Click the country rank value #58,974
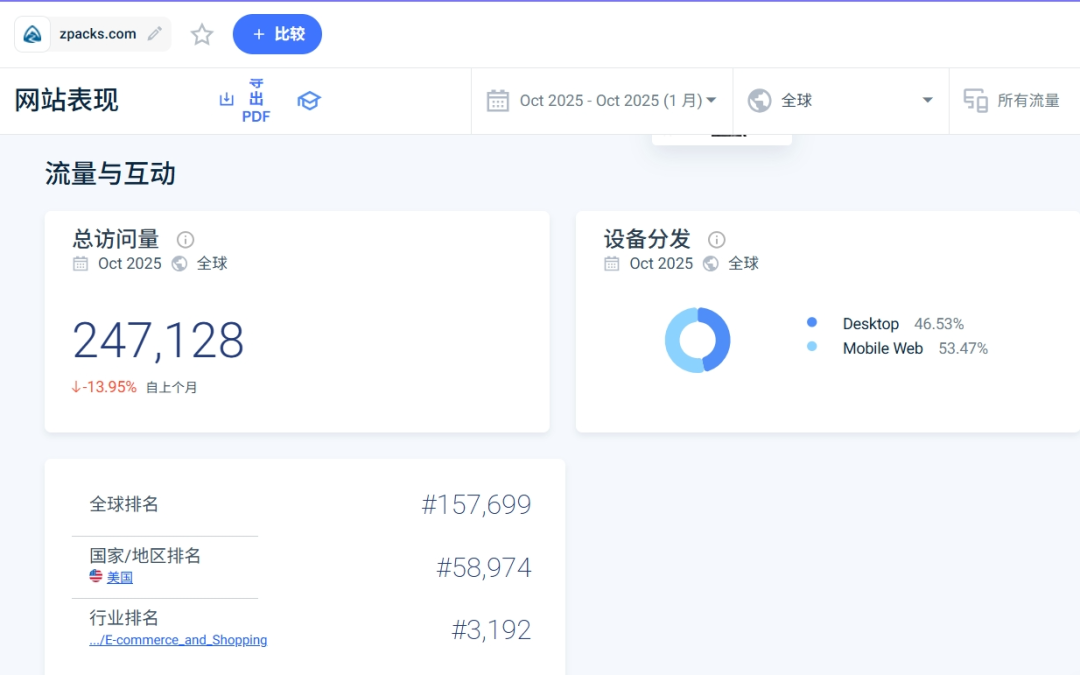Image resolution: width=1080 pixels, height=675 pixels. pyautogui.click(x=484, y=568)
